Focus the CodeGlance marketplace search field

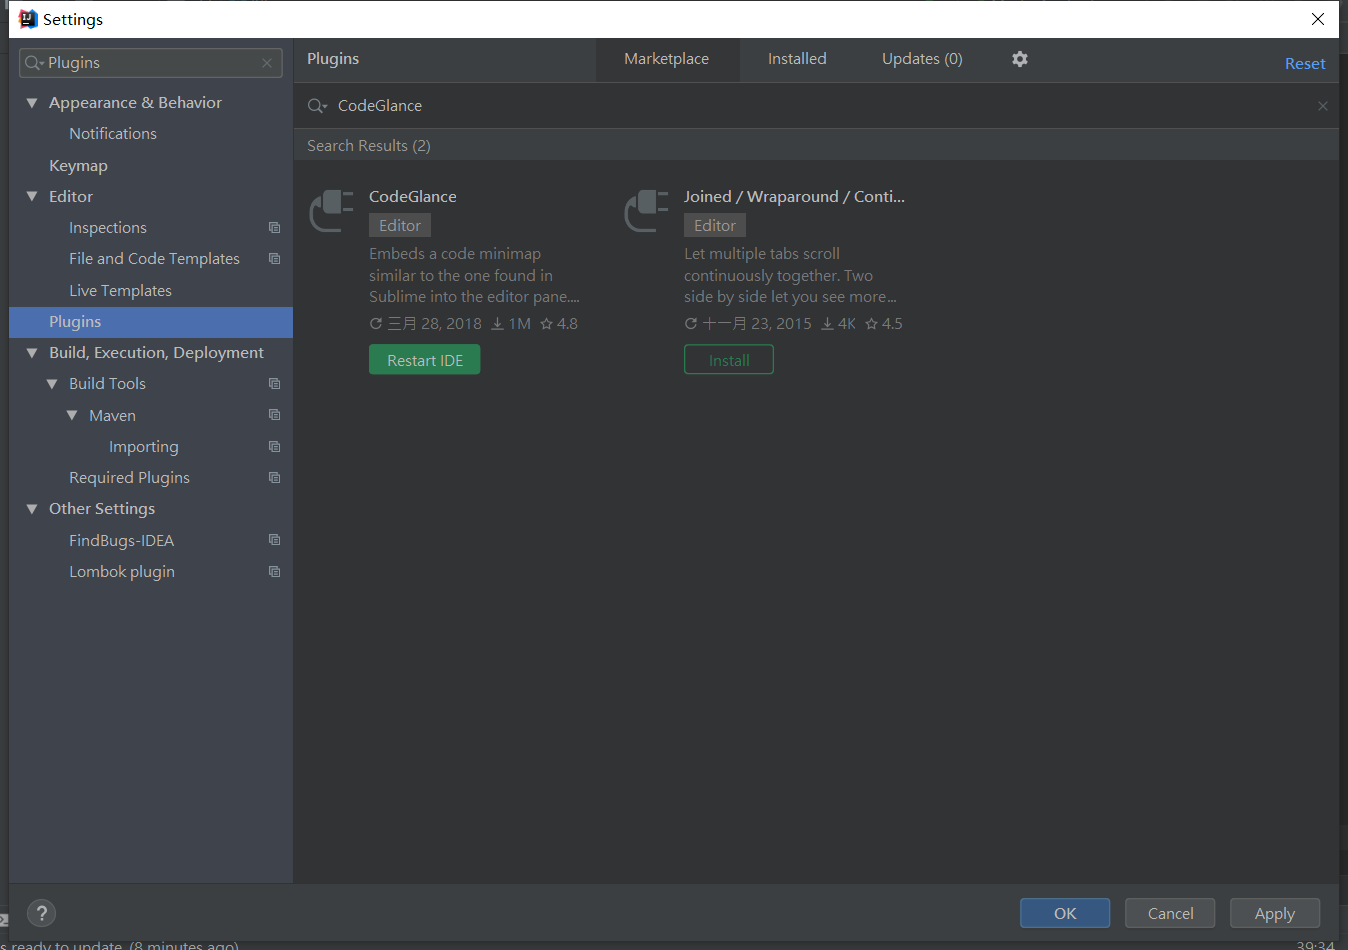tap(816, 106)
